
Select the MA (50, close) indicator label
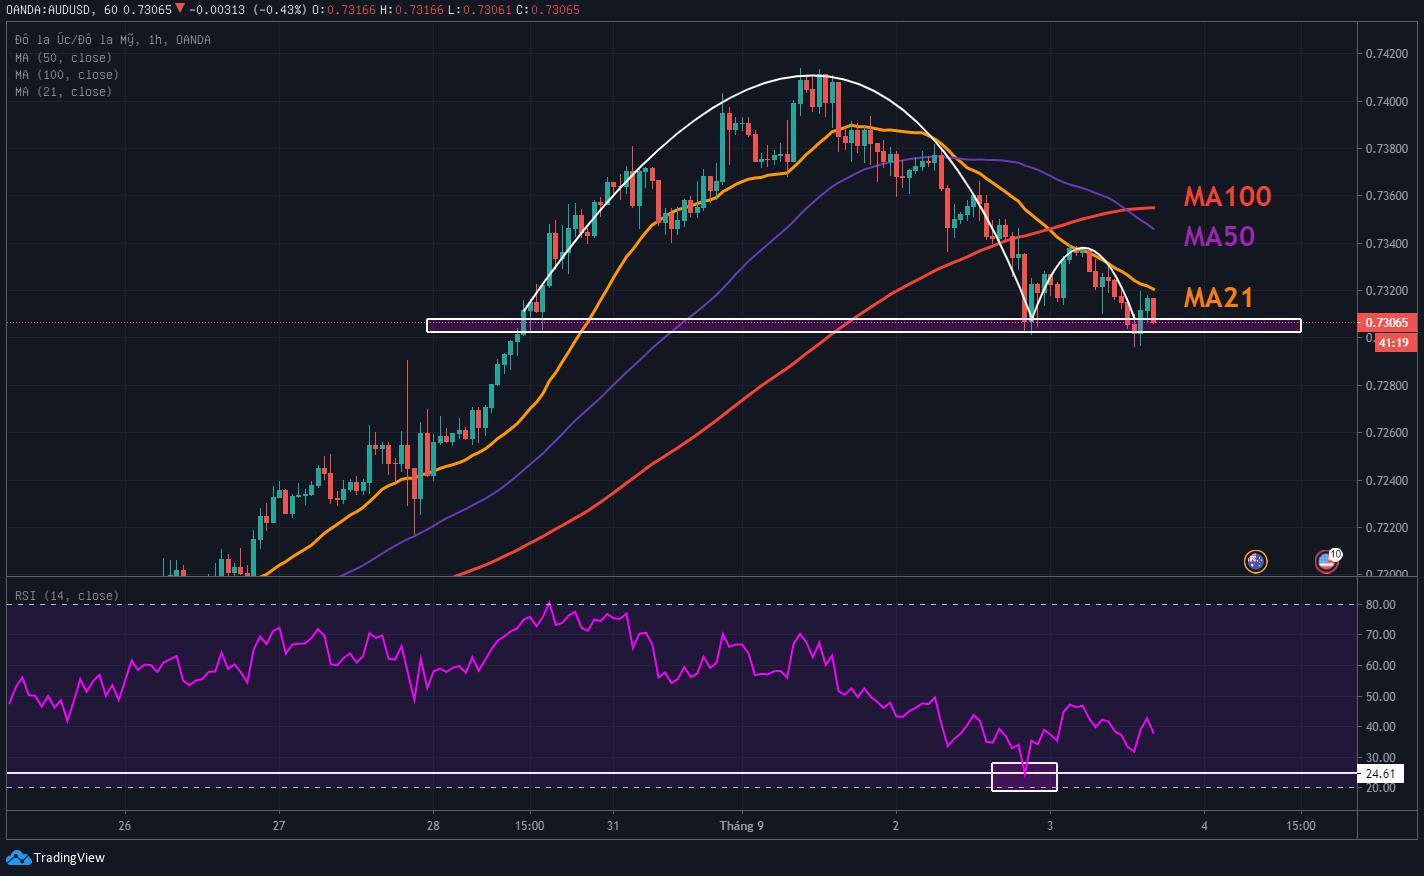click(64, 58)
